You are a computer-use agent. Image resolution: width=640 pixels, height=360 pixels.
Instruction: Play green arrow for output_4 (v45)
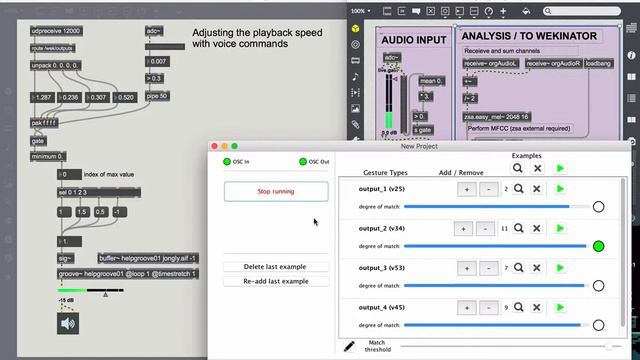click(x=560, y=307)
